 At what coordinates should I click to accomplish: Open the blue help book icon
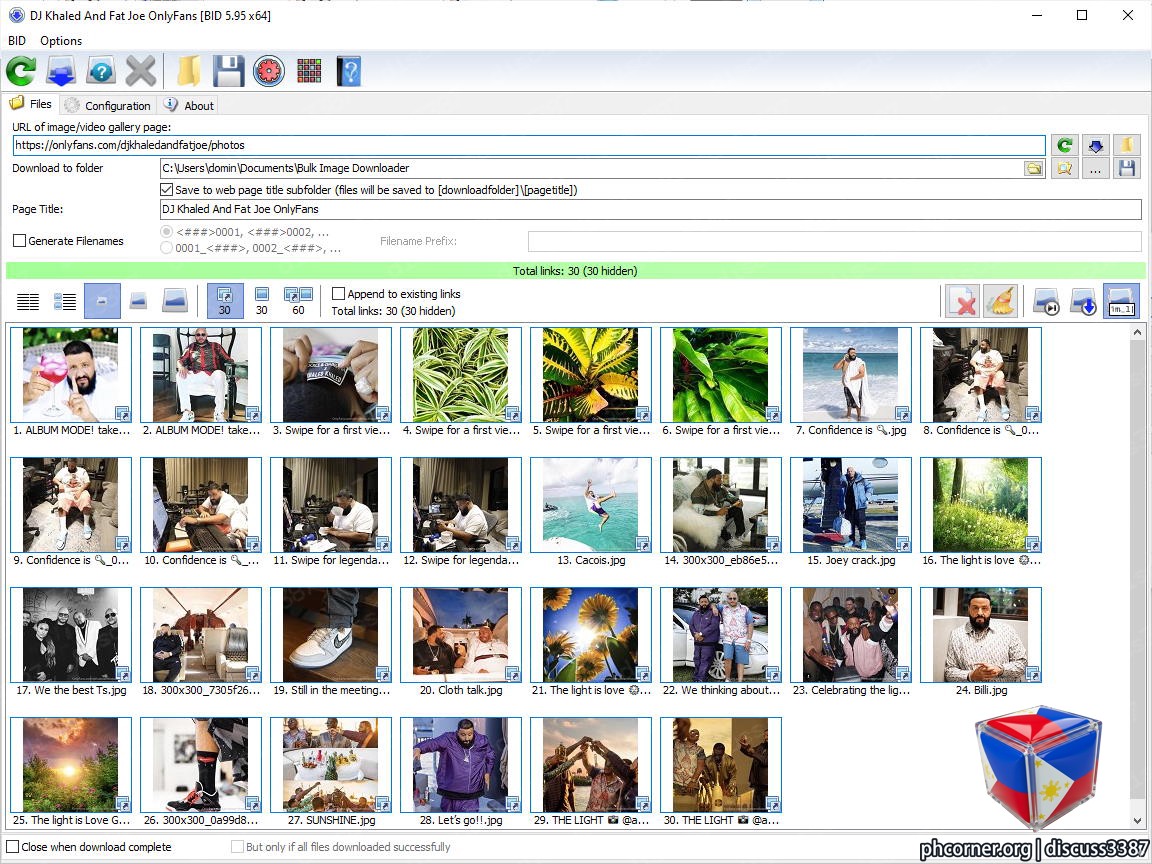pos(349,71)
